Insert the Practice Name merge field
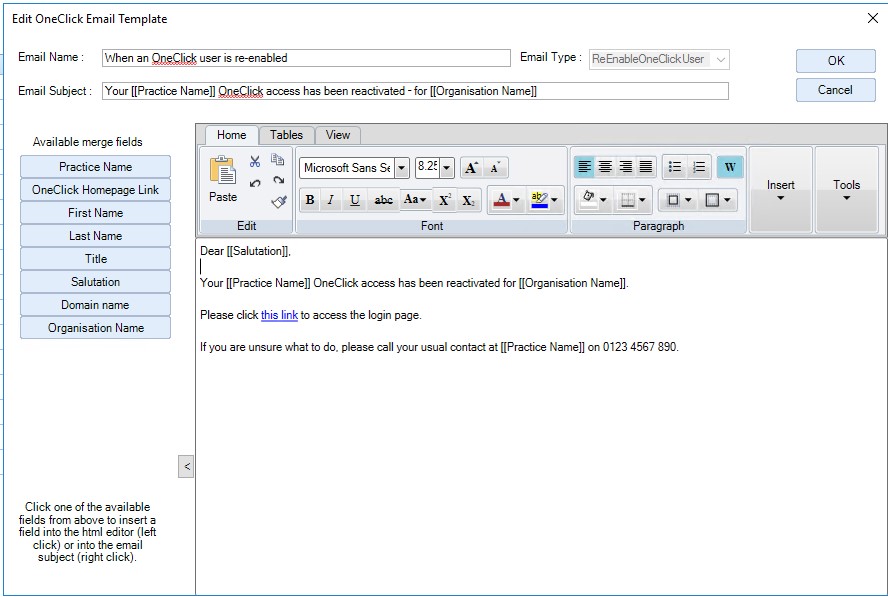Screen dimensions: 888x597 (x=95, y=167)
